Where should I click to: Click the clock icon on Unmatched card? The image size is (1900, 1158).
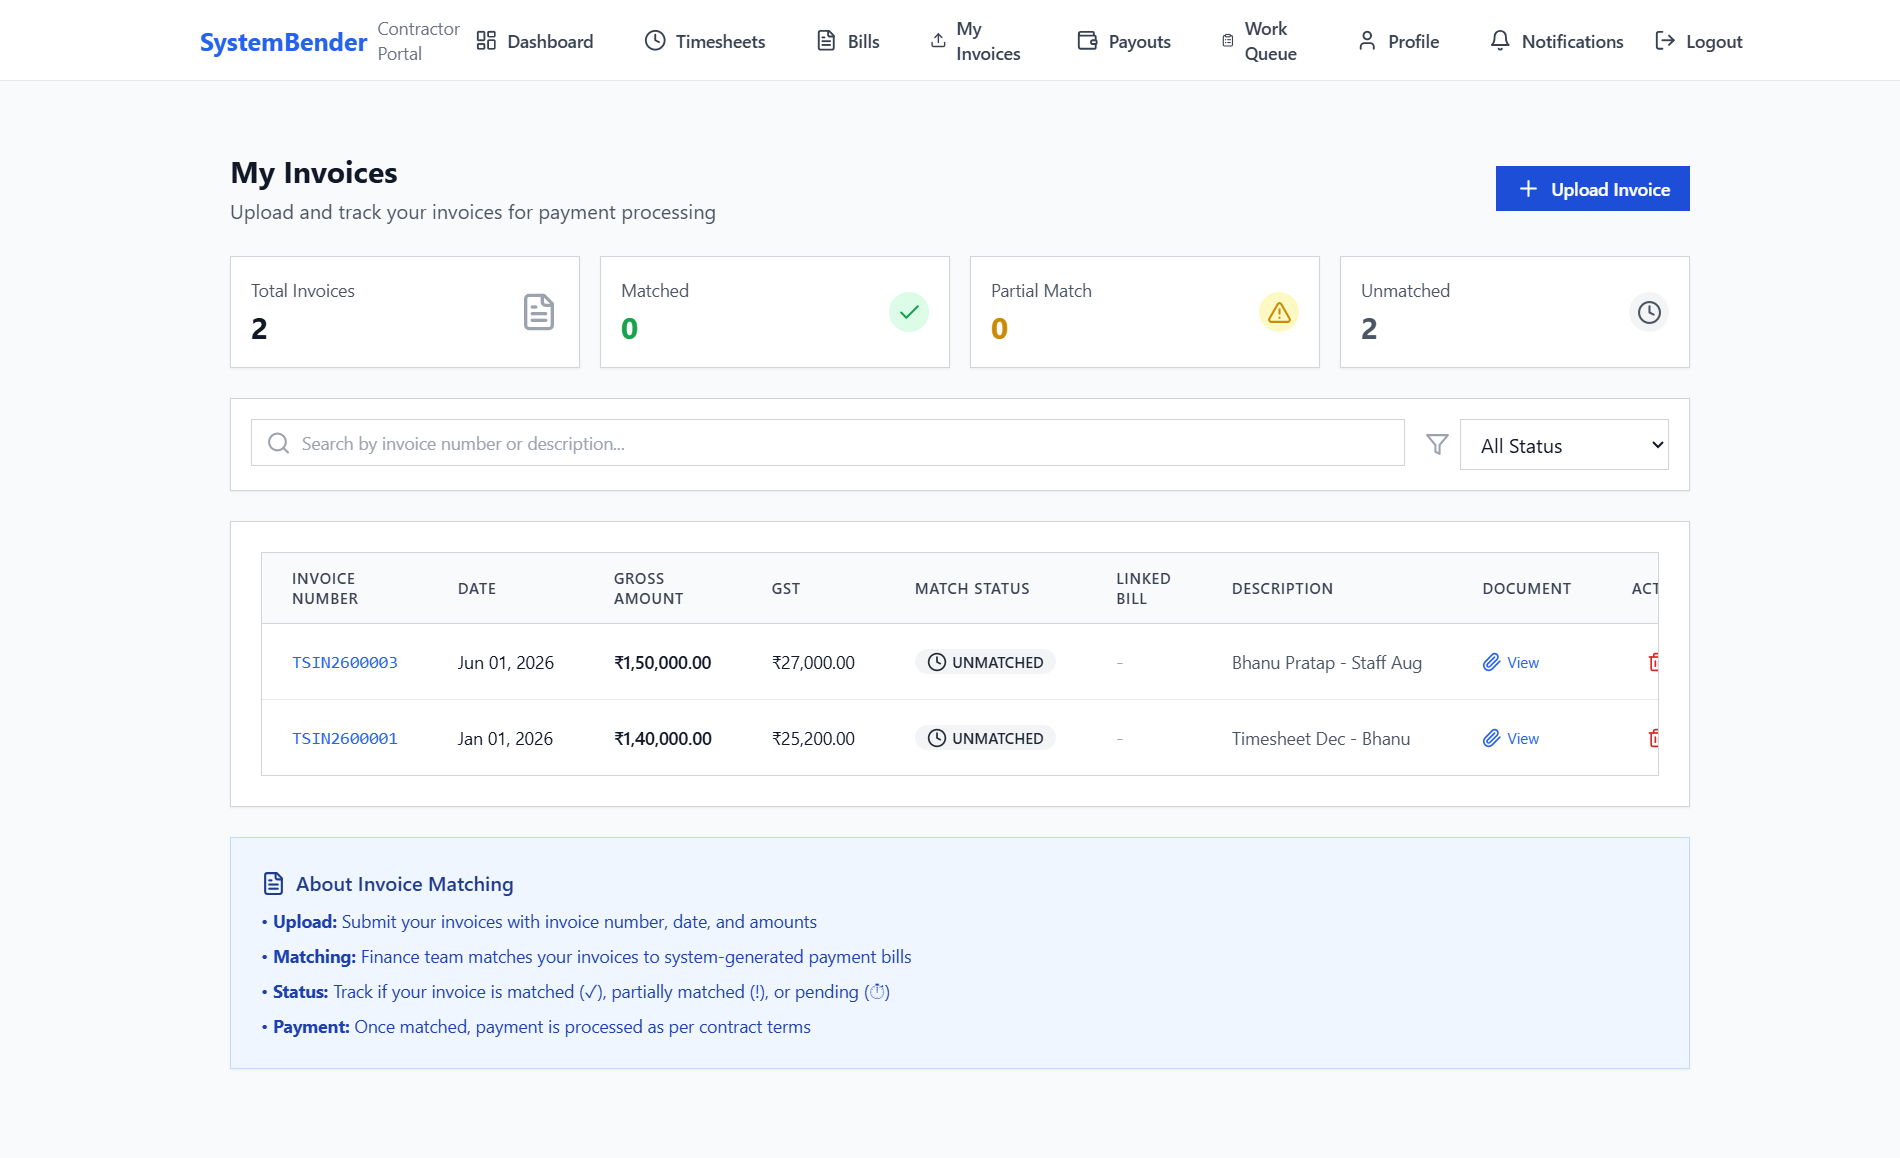click(x=1649, y=312)
